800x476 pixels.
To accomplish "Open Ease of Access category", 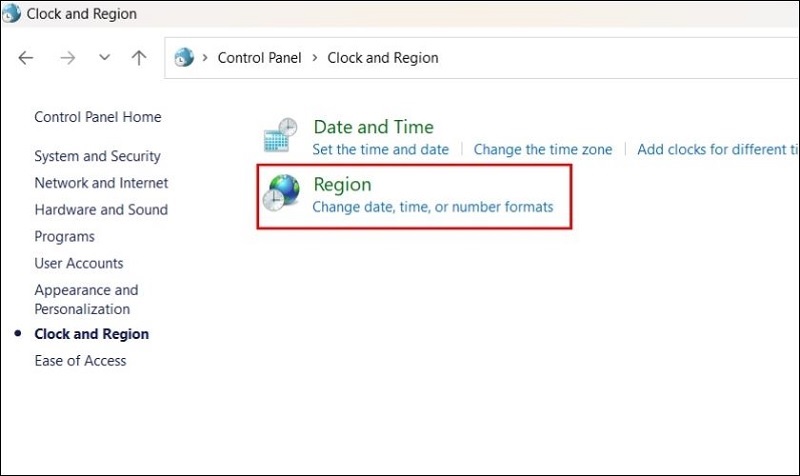I will [80, 361].
